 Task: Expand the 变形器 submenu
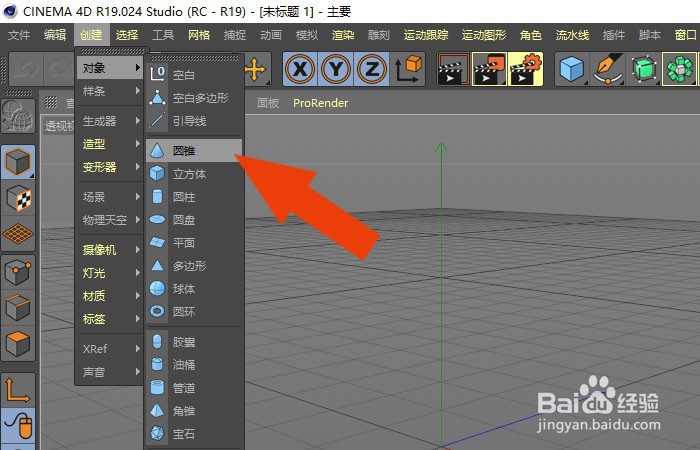coord(110,167)
